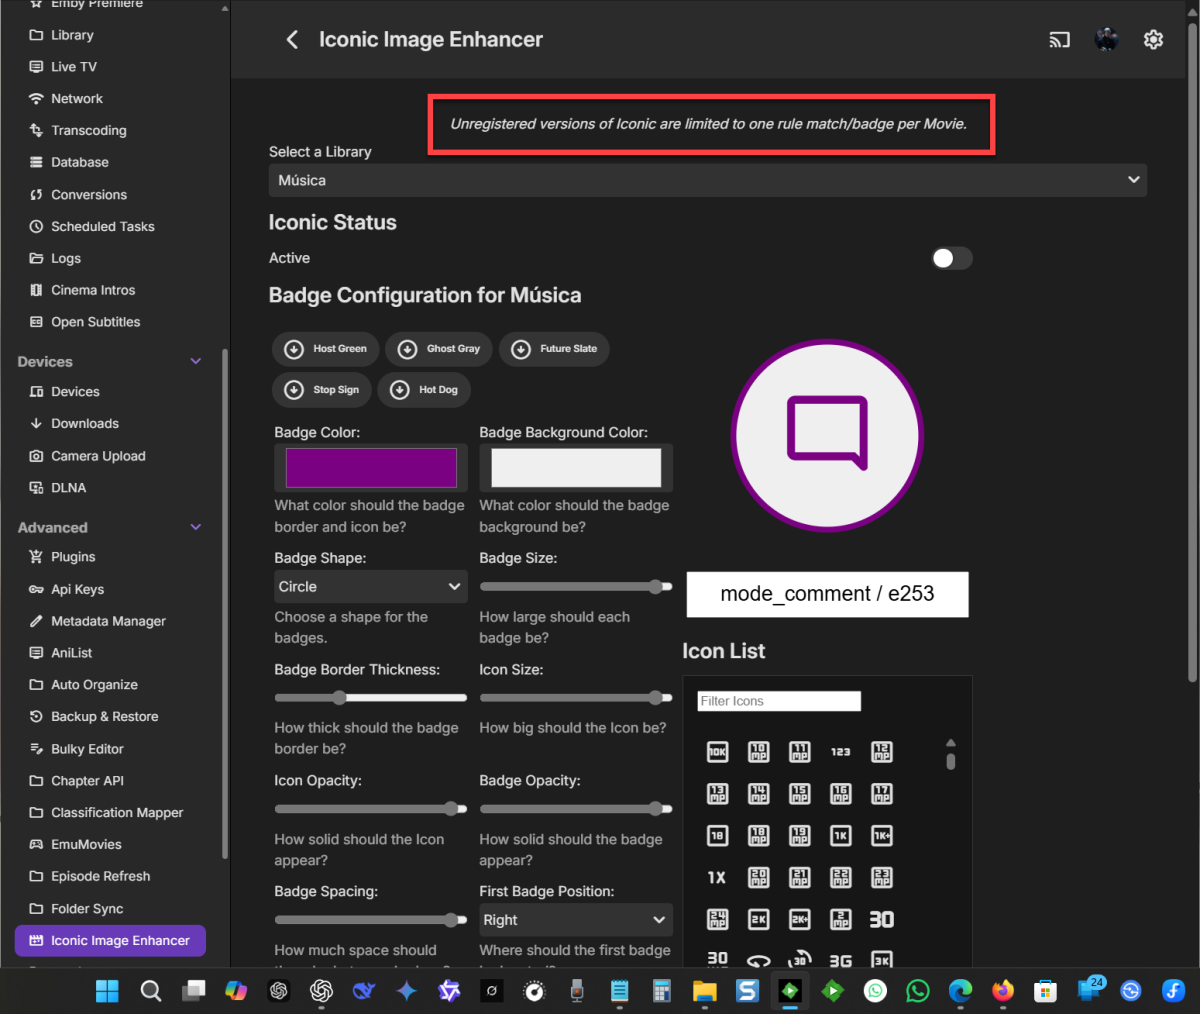Toggle the Iconic Status Active switch

[x=951, y=258]
